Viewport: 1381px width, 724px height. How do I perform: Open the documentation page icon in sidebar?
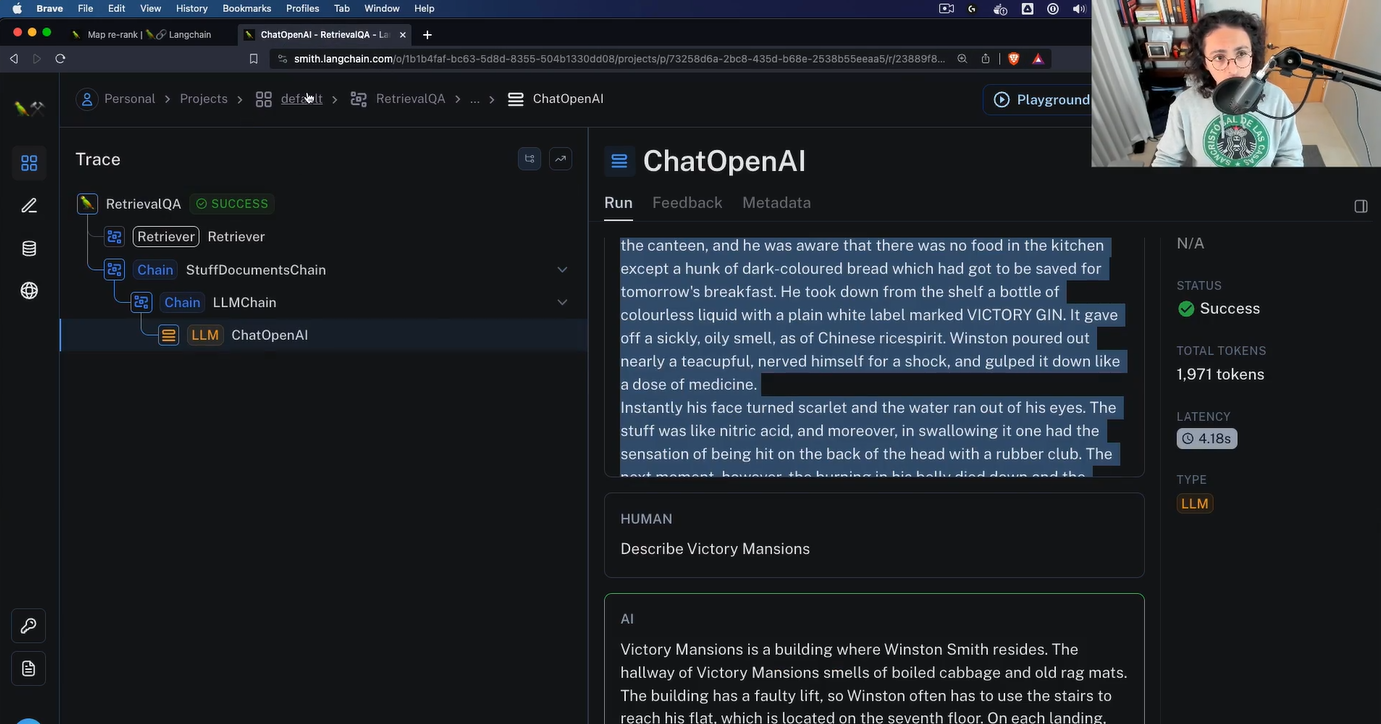pyautogui.click(x=29, y=668)
